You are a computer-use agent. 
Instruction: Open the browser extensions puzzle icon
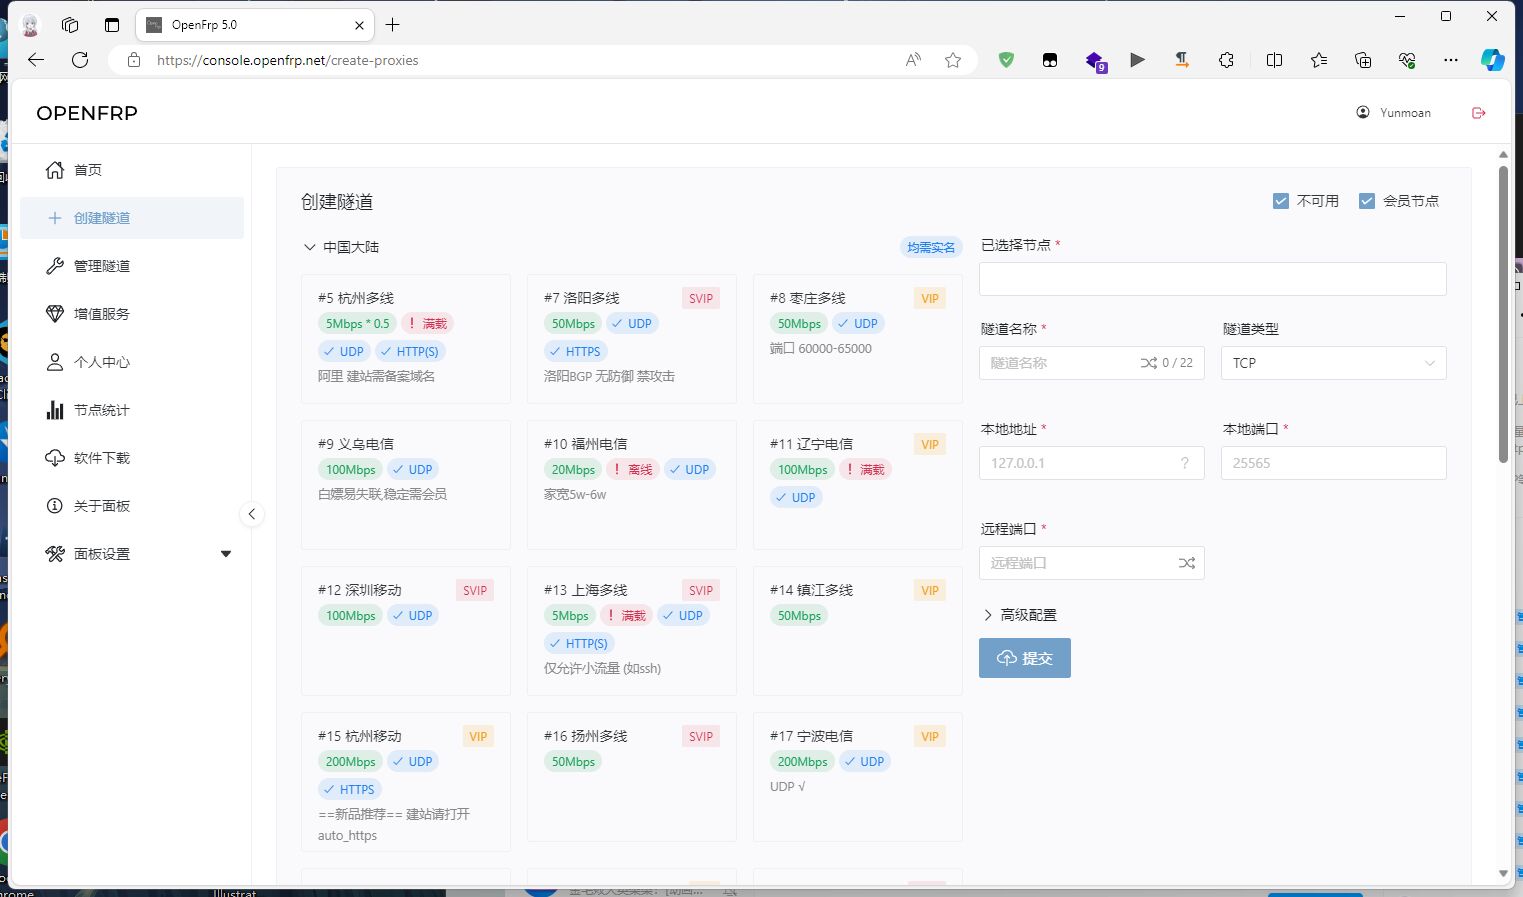tap(1226, 60)
